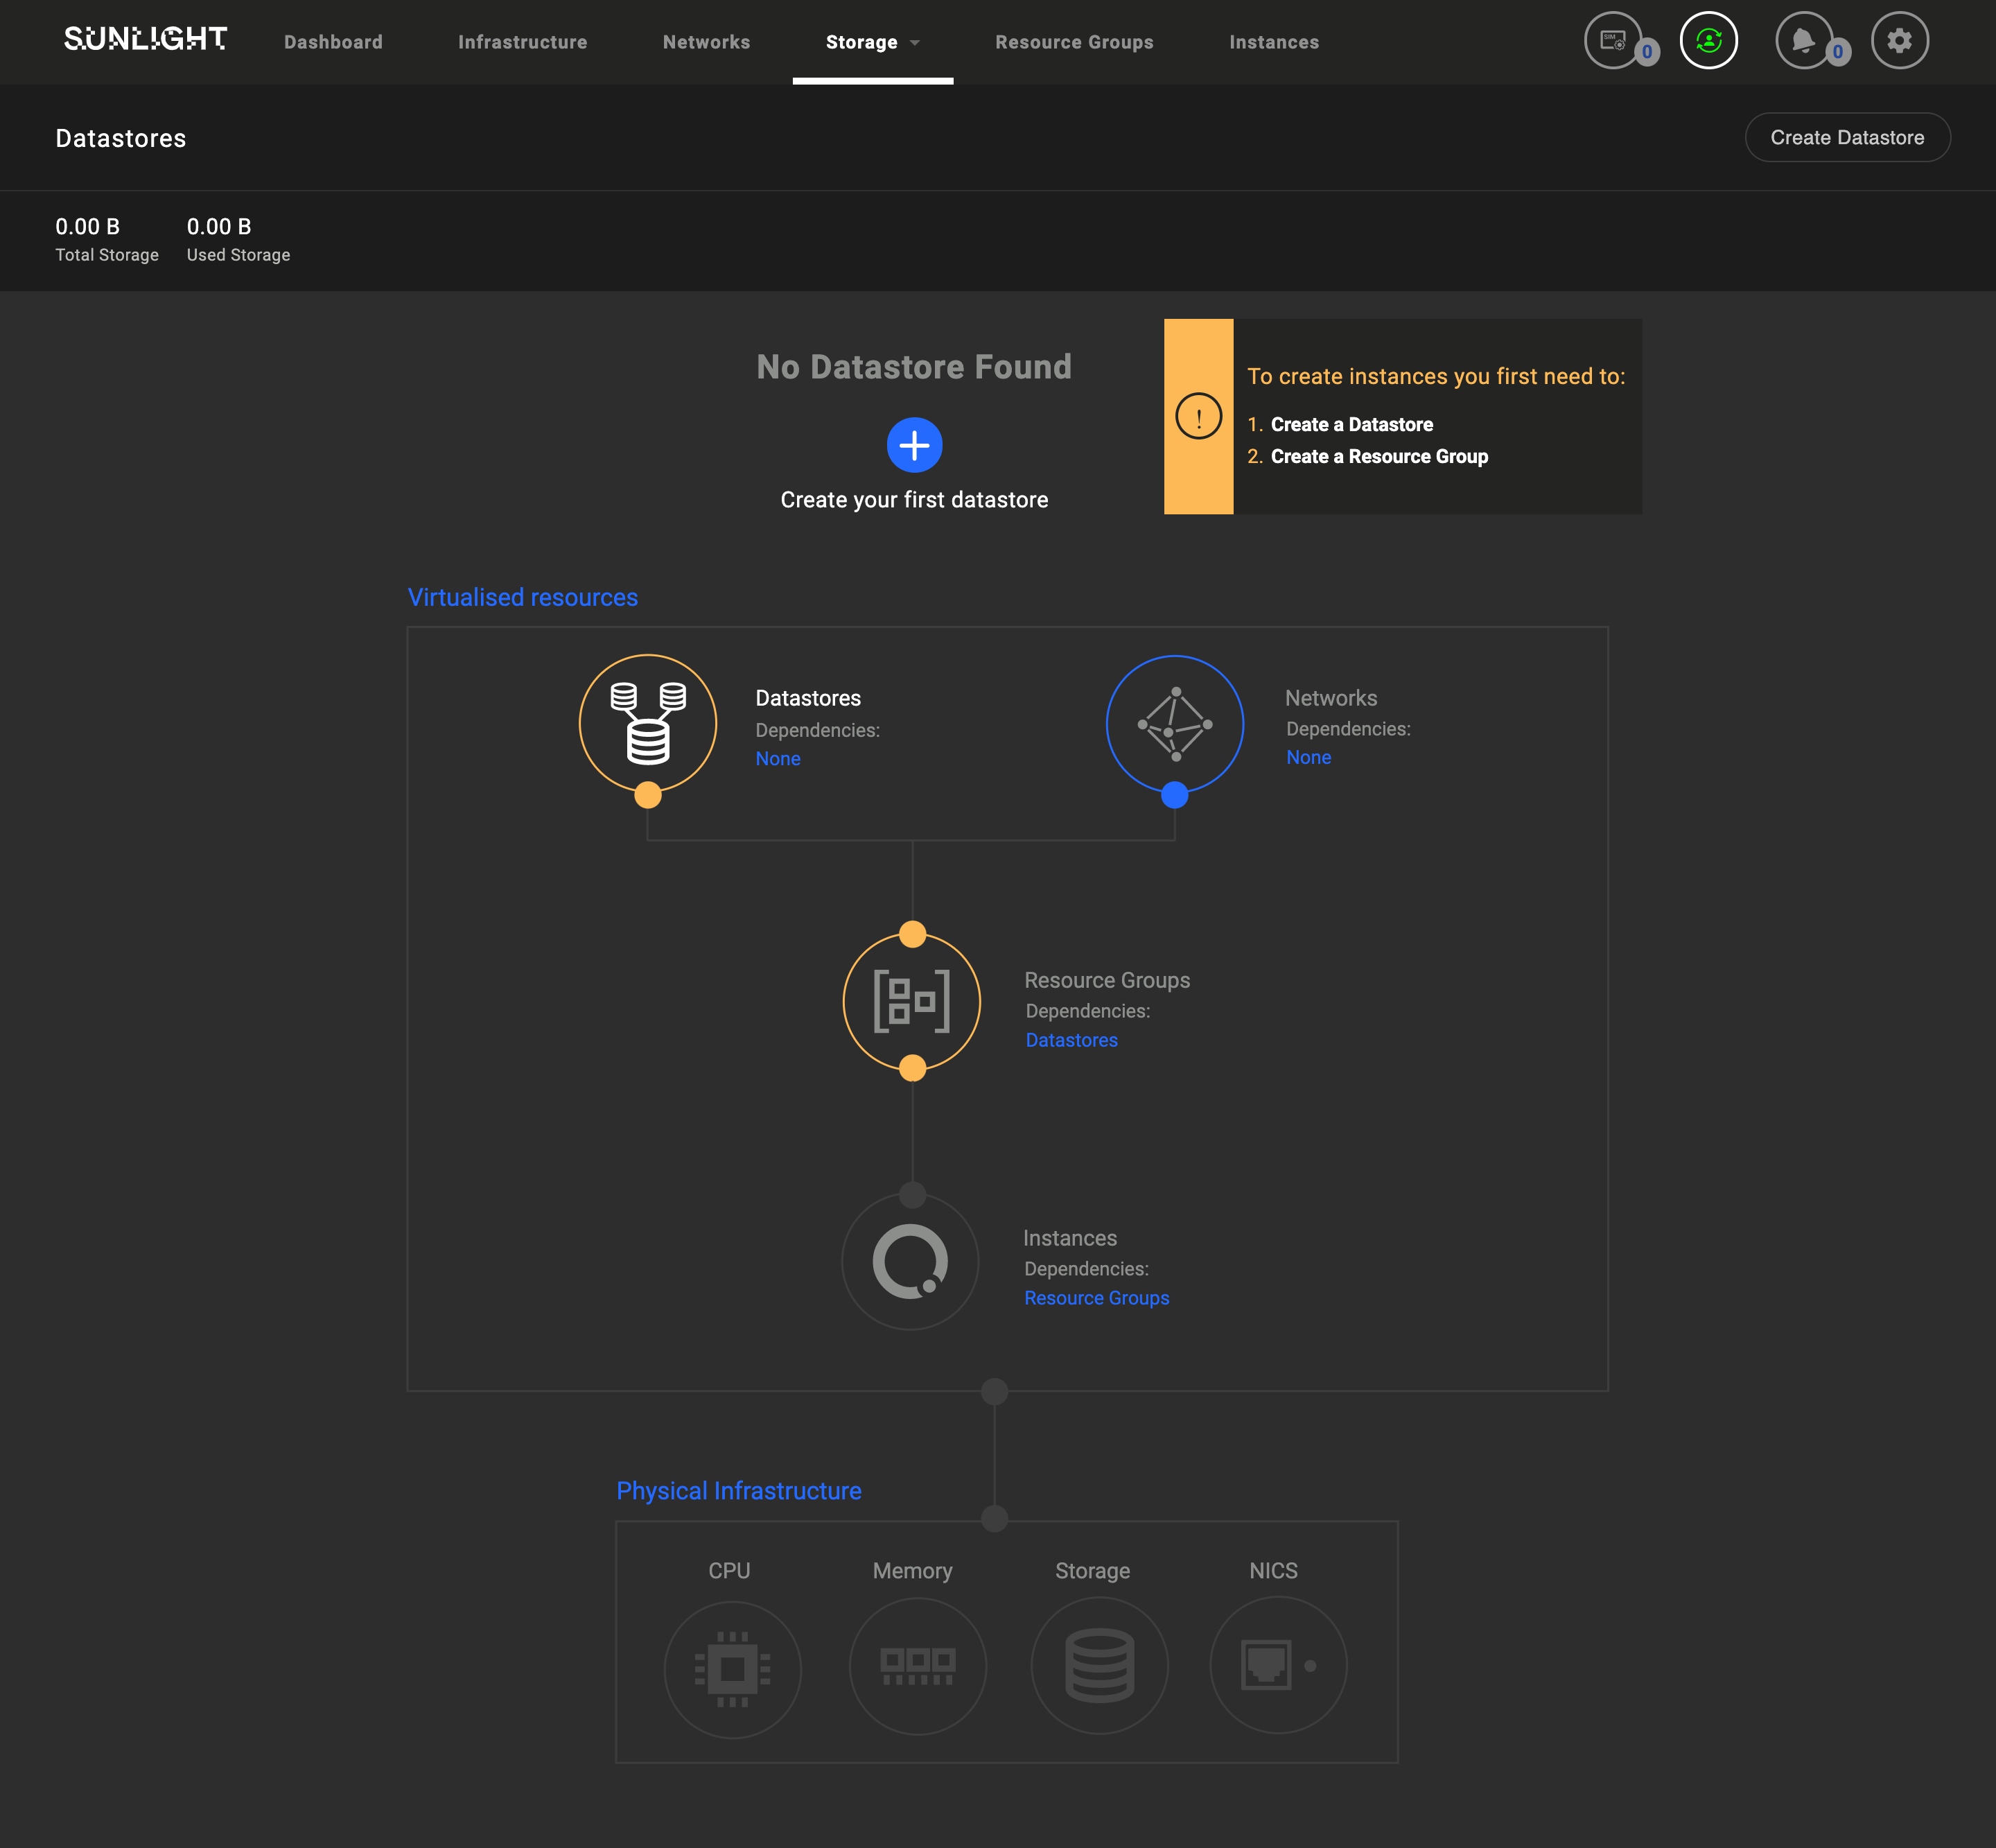This screenshot has height=1848, width=1996.
Task: Open the Resource Groups tab
Action: (1074, 42)
